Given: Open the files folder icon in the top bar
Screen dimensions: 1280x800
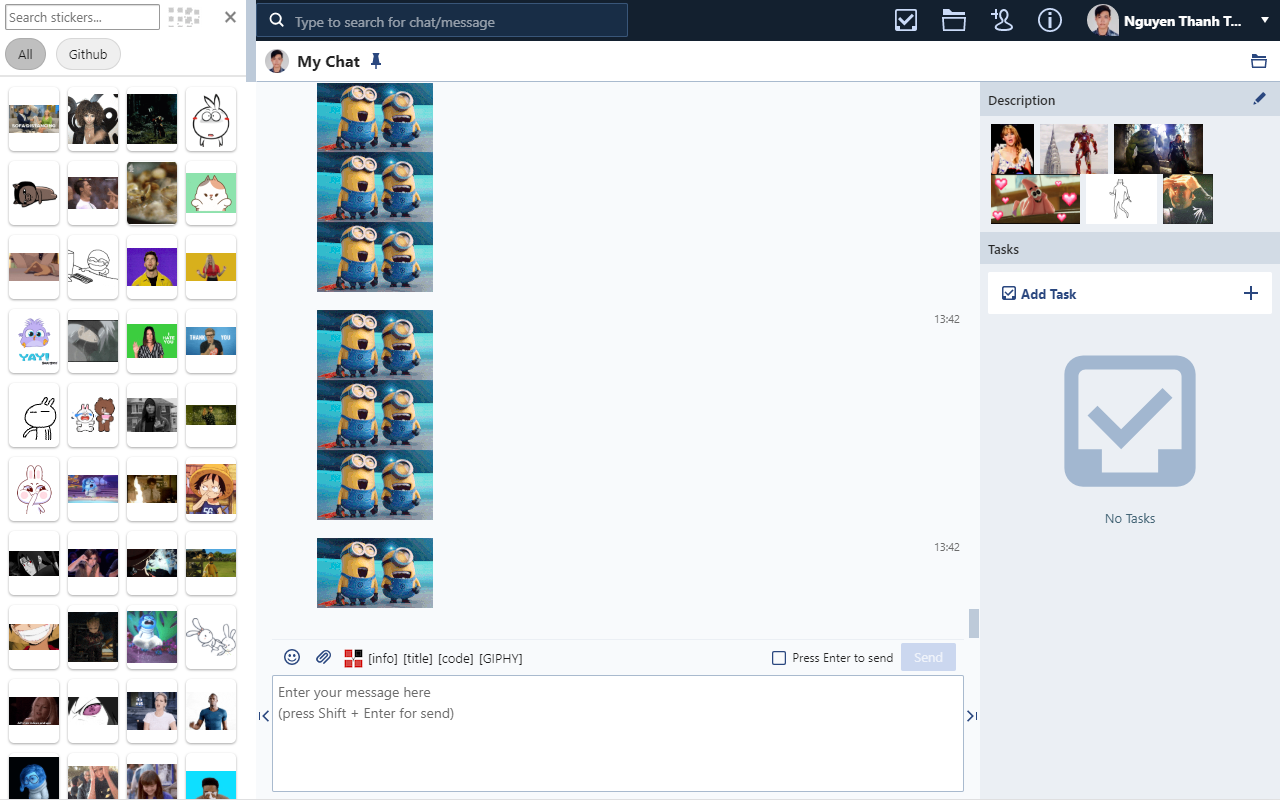Looking at the screenshot, I should pos(954,20).
